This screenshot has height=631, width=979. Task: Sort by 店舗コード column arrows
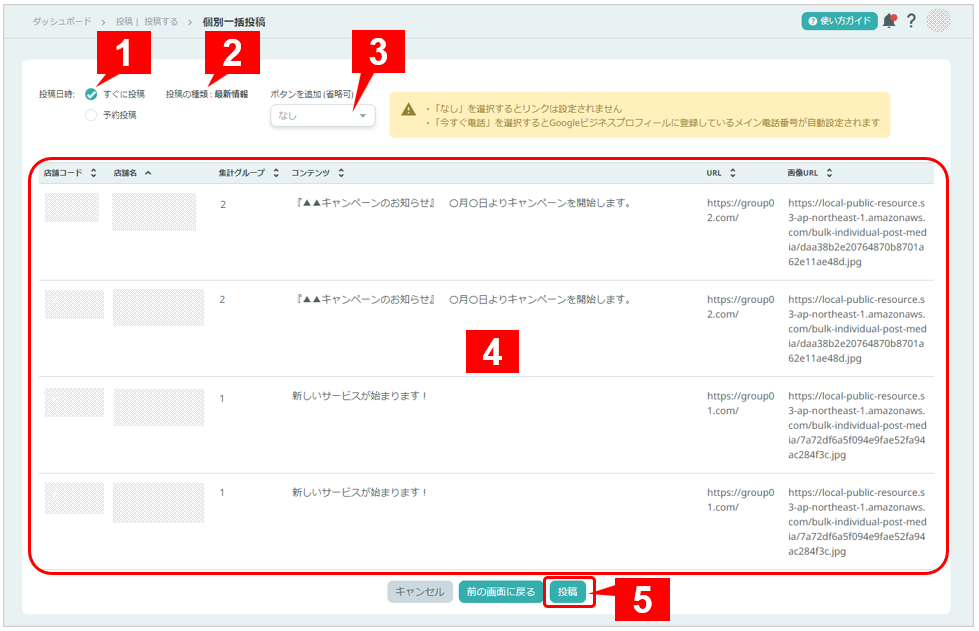point(94,173)
